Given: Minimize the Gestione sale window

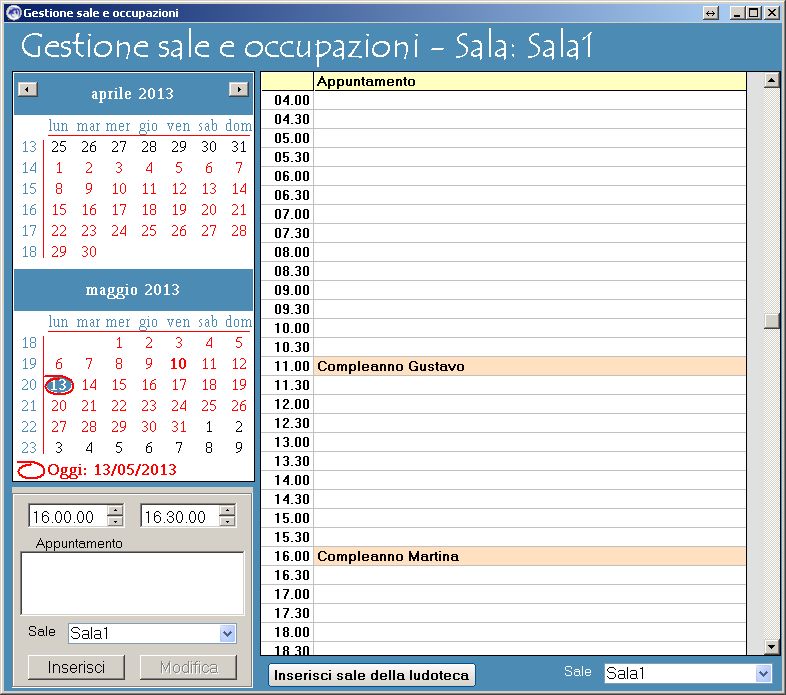Looking at the screenshot, I should click(736, 13).
